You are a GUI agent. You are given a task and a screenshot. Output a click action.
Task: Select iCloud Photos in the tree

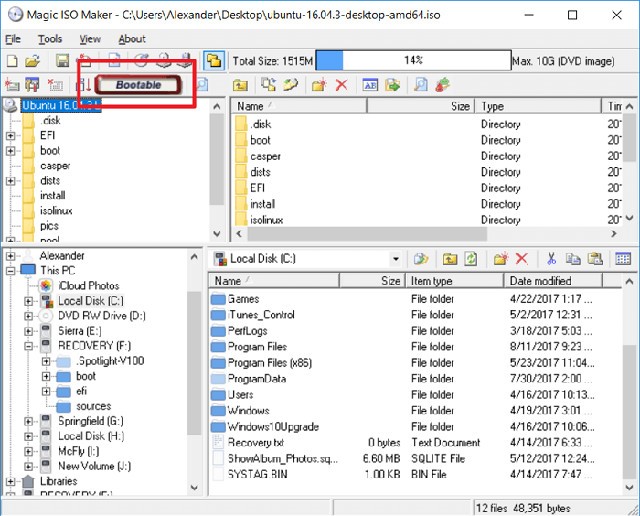point(88,286)
